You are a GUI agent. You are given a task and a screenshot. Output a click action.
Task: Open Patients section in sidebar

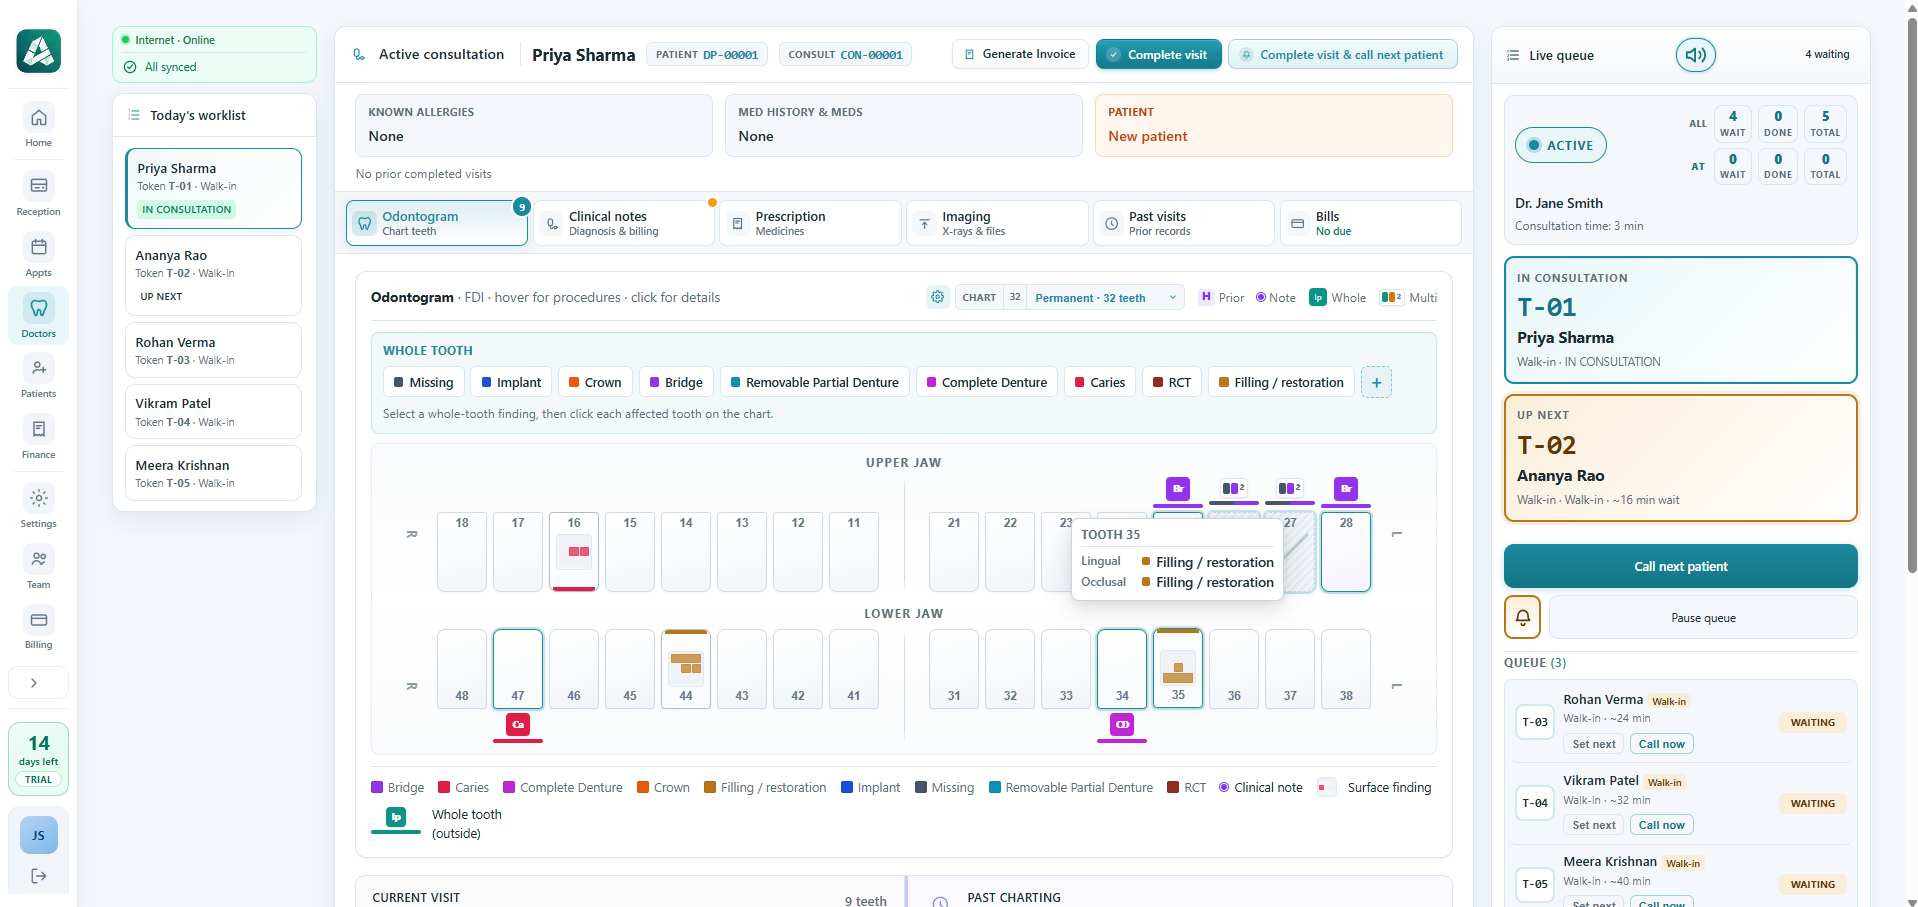click(38, 377)
